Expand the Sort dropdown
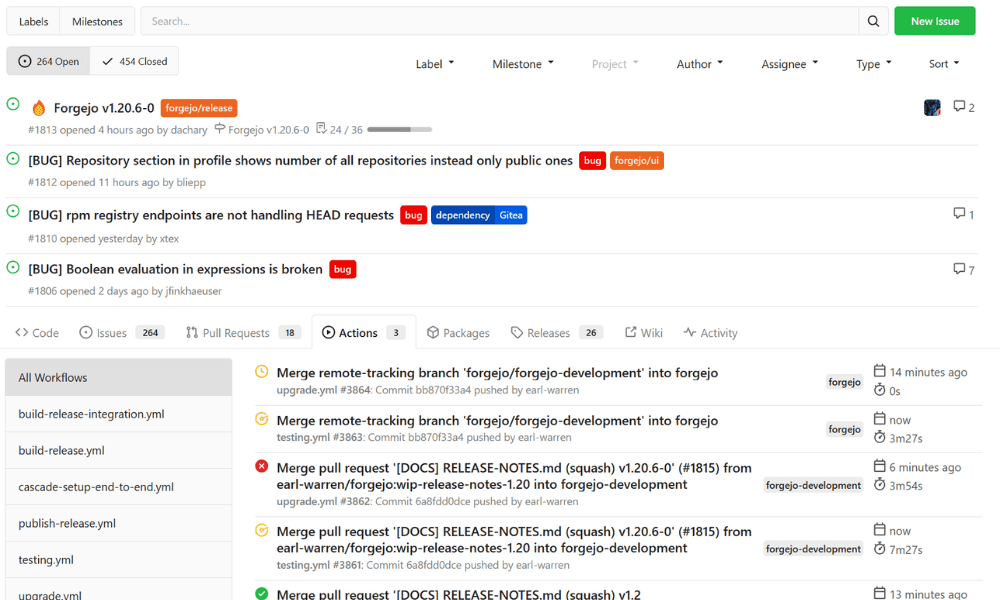The width and height of the screenshot is (1000, 600). click(944, 64)
